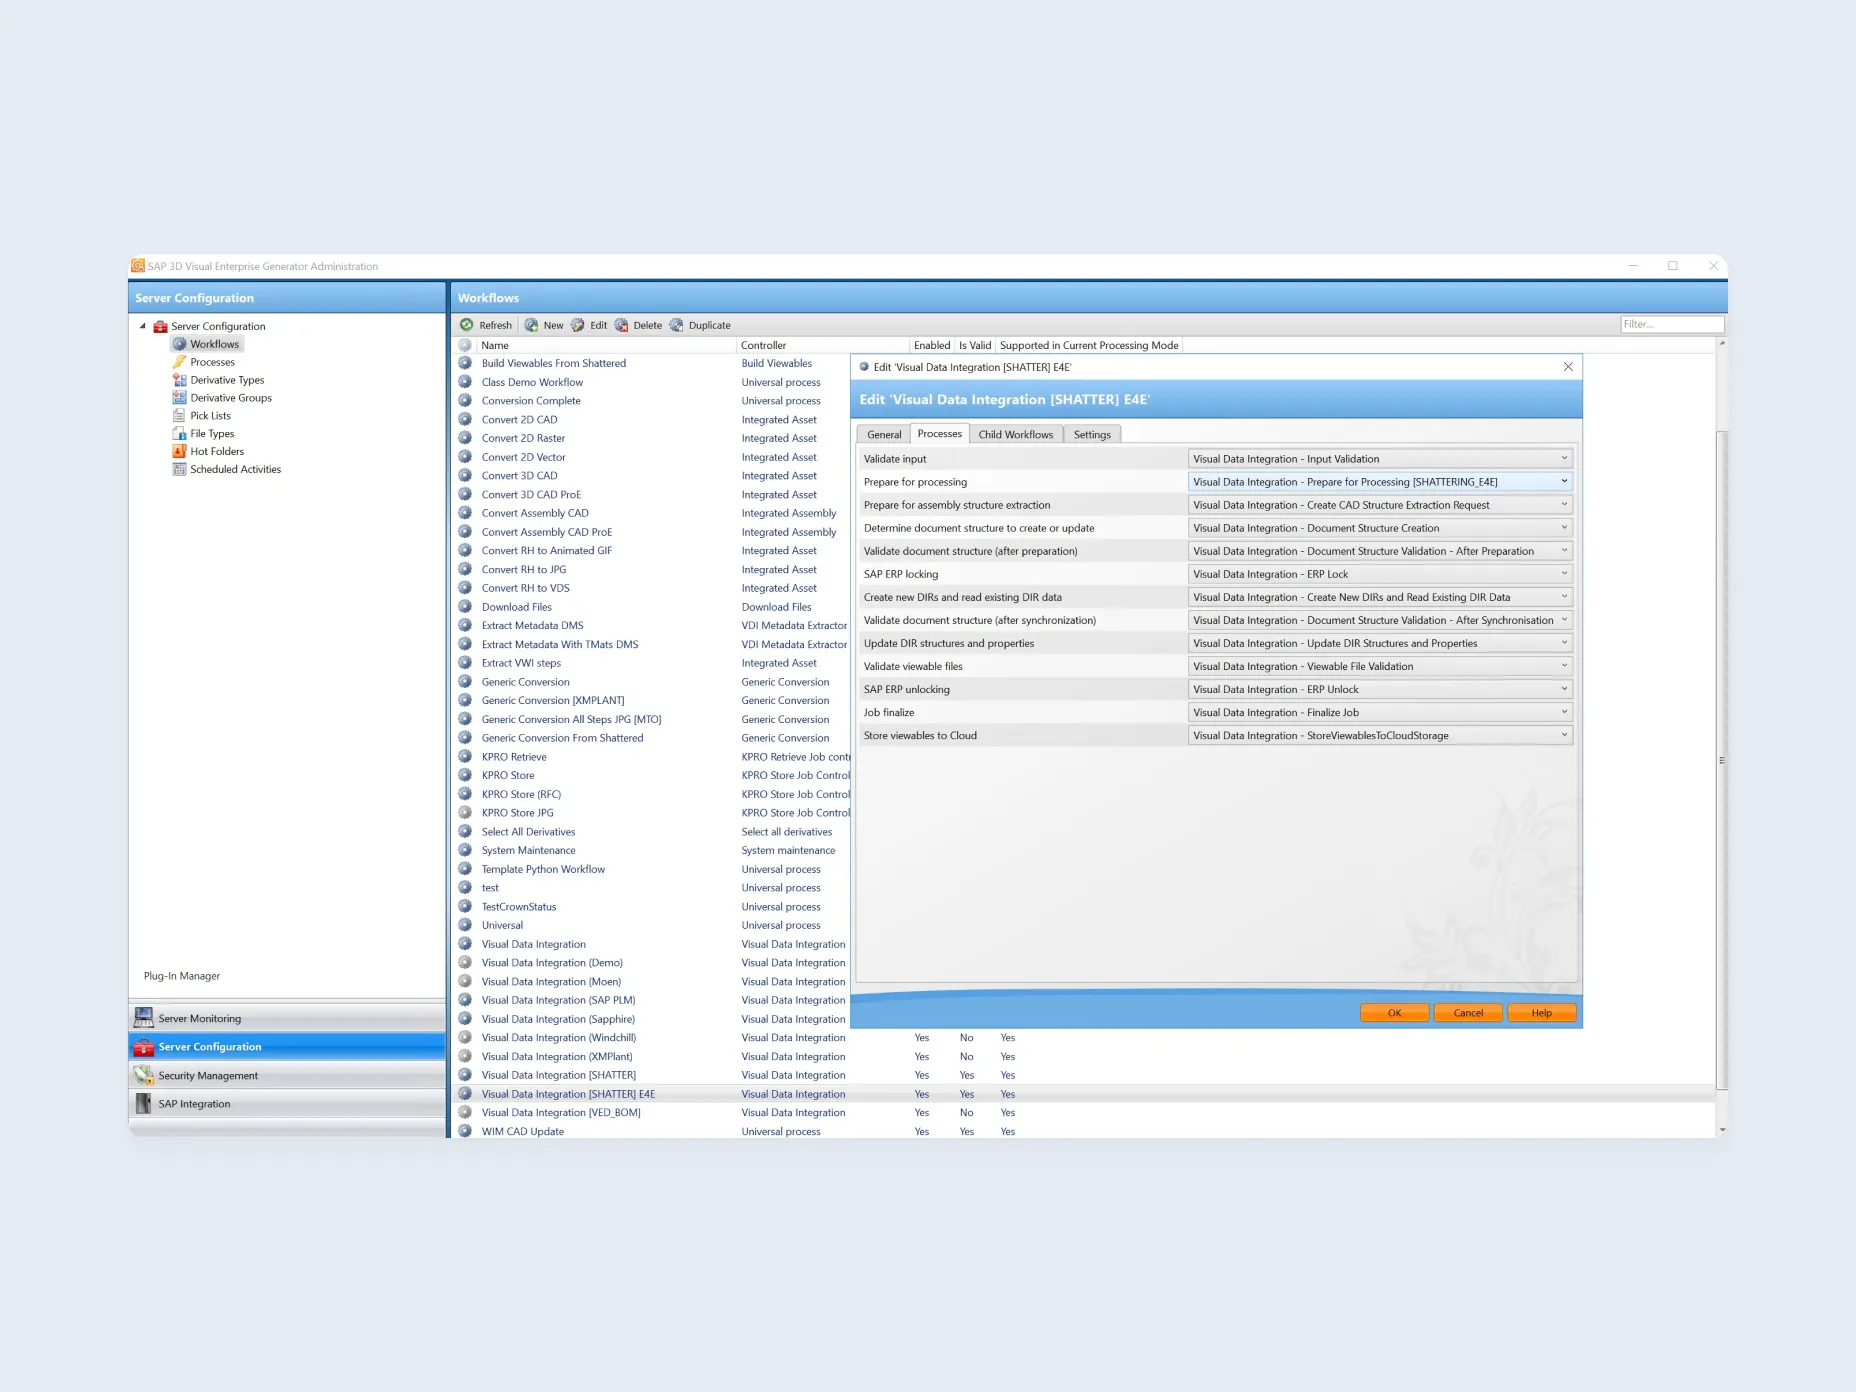Click Help in the edit dialog

[1542, 1013]
